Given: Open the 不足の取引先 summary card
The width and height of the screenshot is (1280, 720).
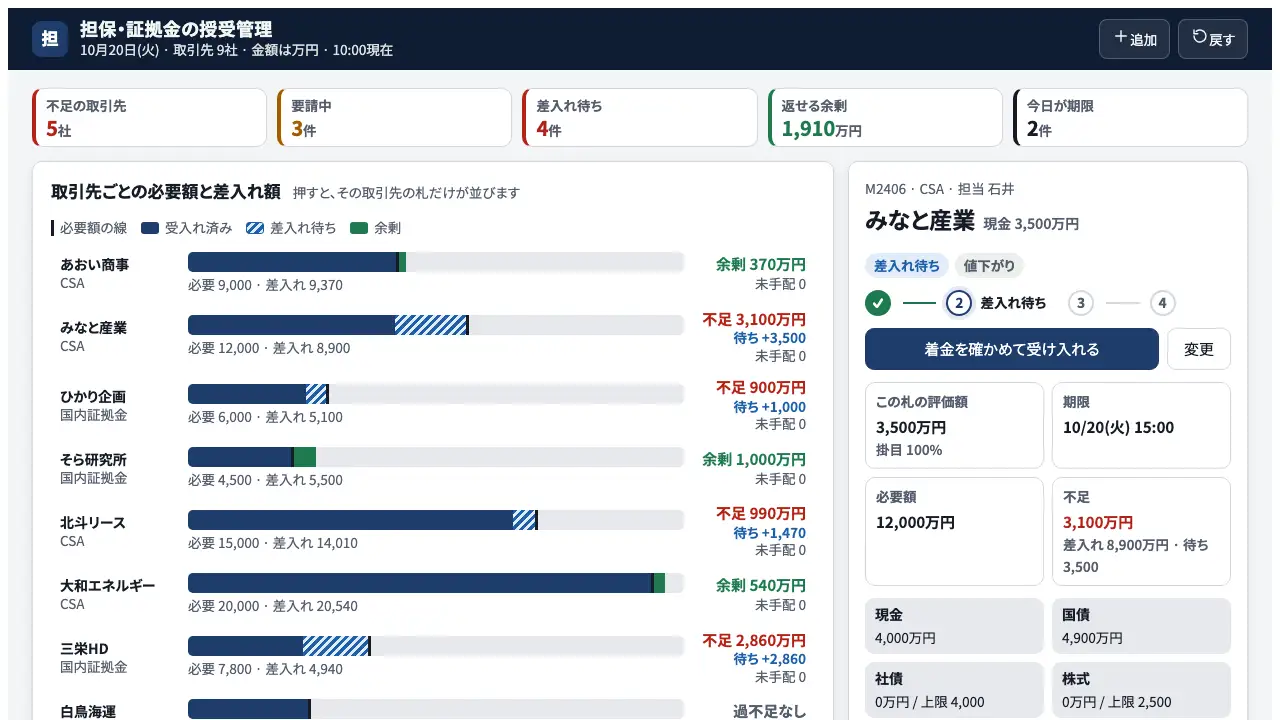Looking at the screenshot, I should (150, 118).
